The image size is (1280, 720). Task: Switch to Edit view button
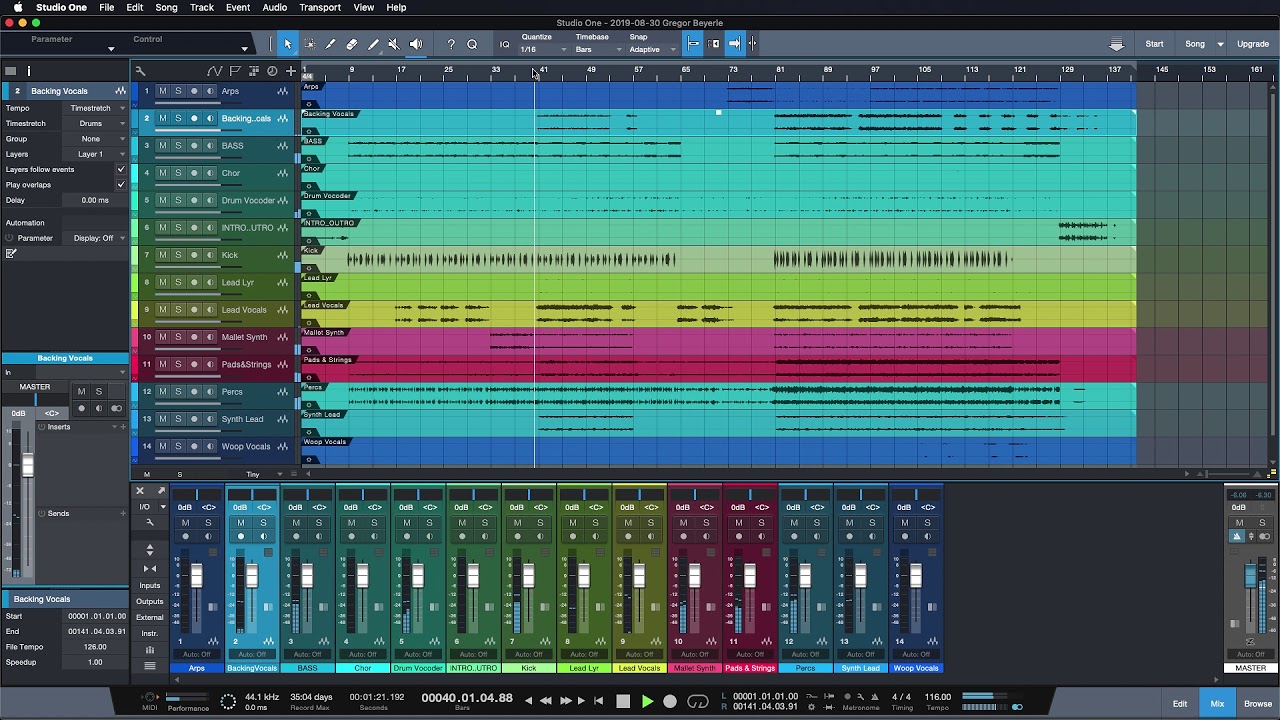click(x=1180, y=704)
